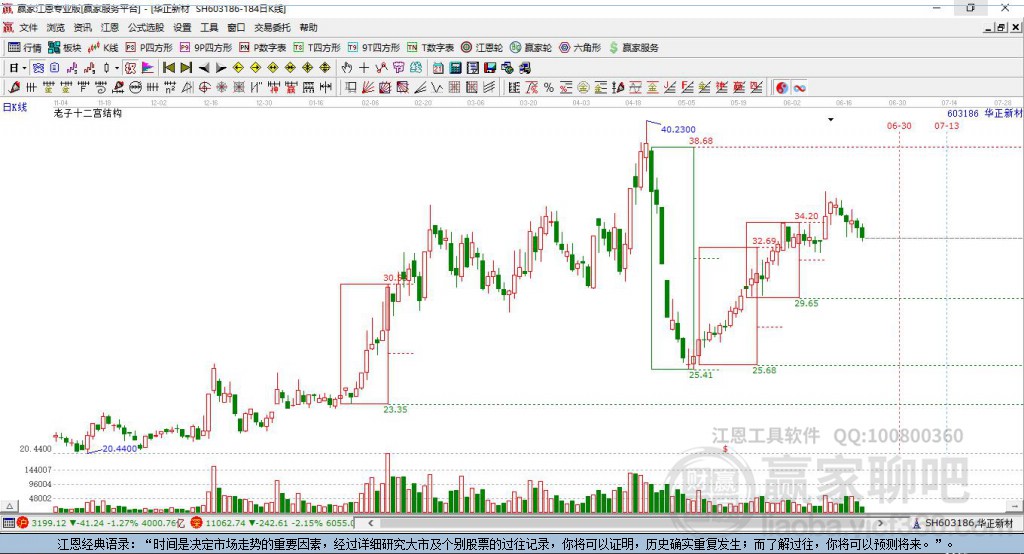The image size is (1024, 554).
Task: Click the 34.20 price annotation
Action: [x=806, y=216]
